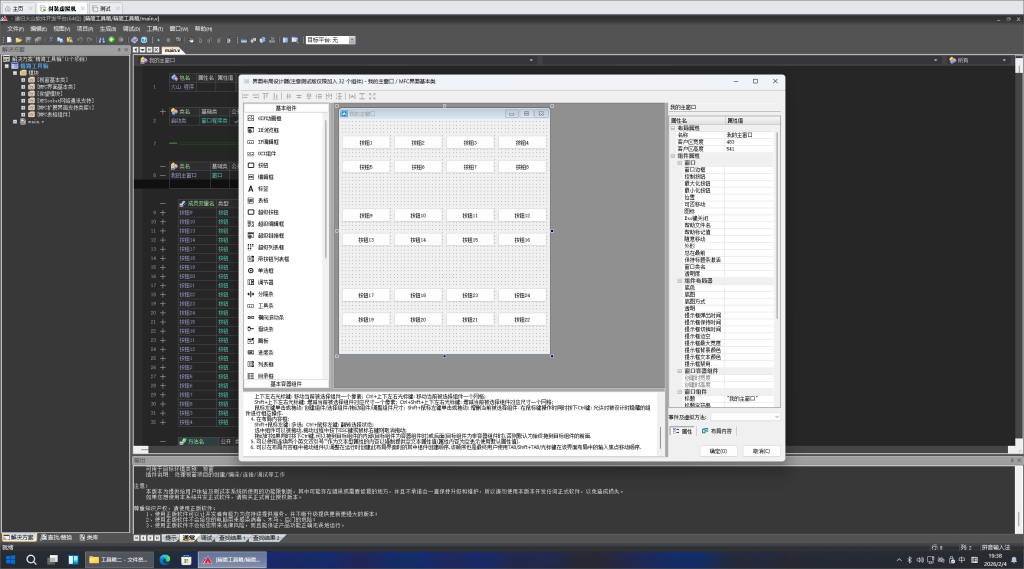Screen dimensions: 1024x569
Task: Select 按钮1 on the design canvas
Action: [366, 143]
